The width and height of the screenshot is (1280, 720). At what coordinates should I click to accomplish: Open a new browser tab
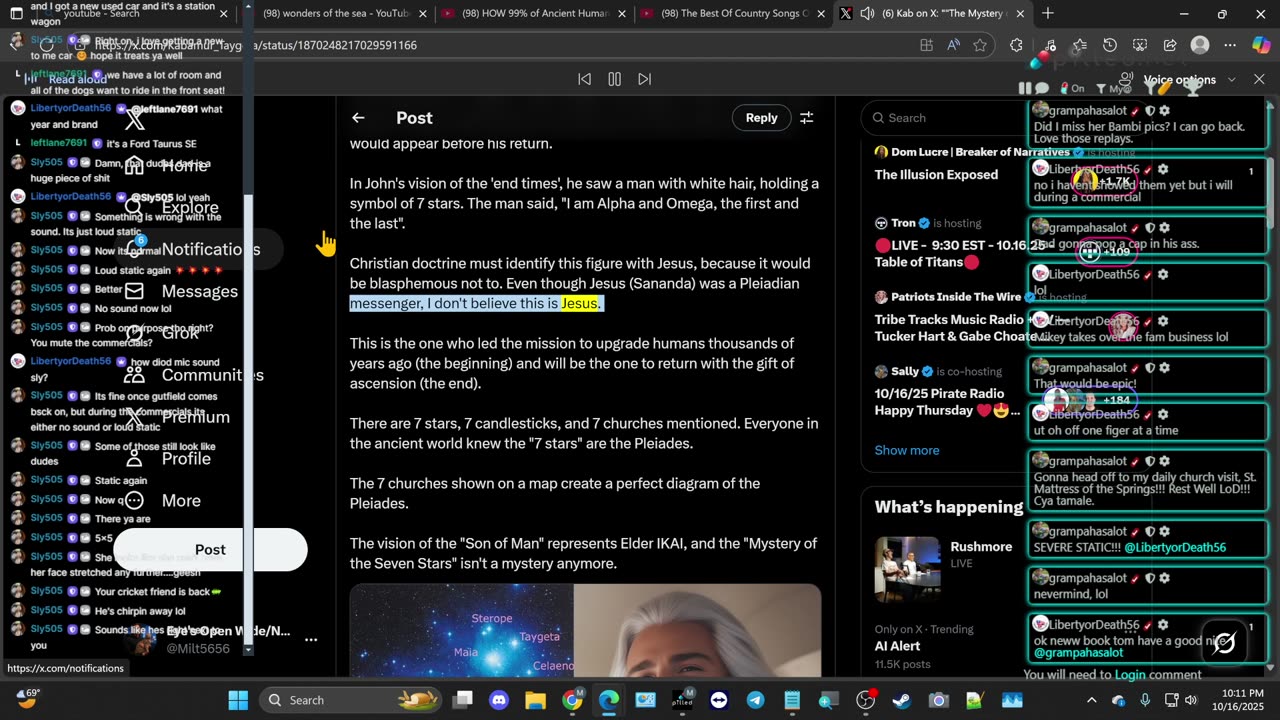[x=1048, y=14]
